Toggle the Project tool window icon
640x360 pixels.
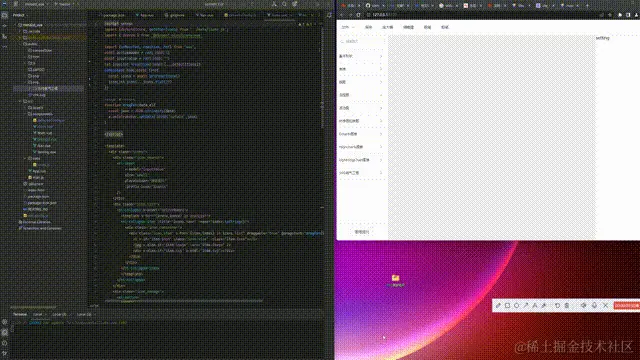pos(4,15)
